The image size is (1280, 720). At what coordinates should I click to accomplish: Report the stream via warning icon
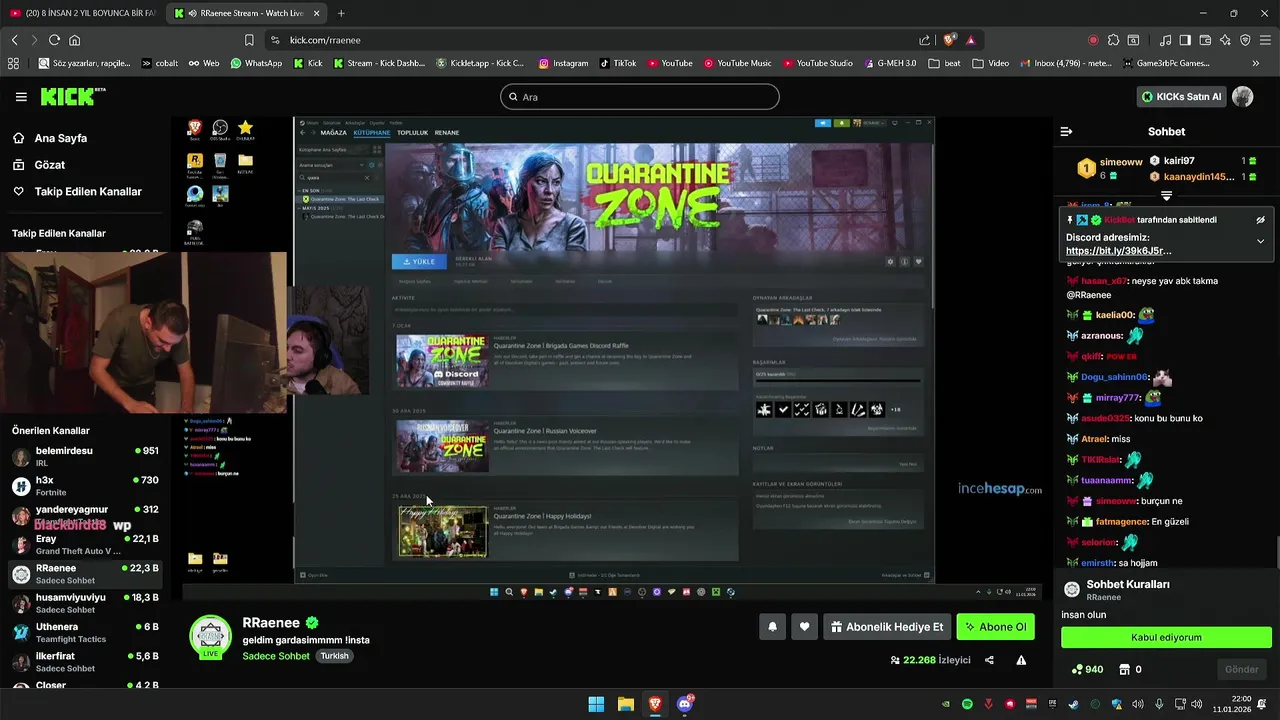1021,660
